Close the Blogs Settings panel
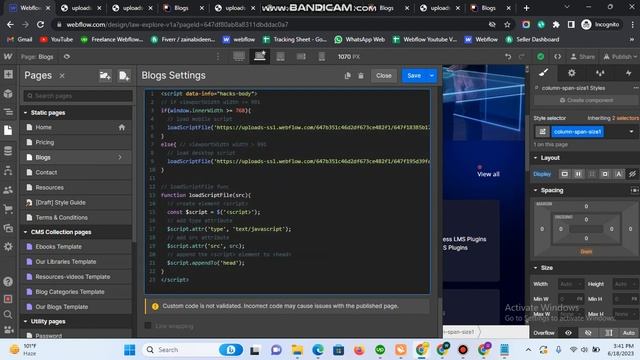The height and width of the screenshot is (360, 640). coord(384,76)
